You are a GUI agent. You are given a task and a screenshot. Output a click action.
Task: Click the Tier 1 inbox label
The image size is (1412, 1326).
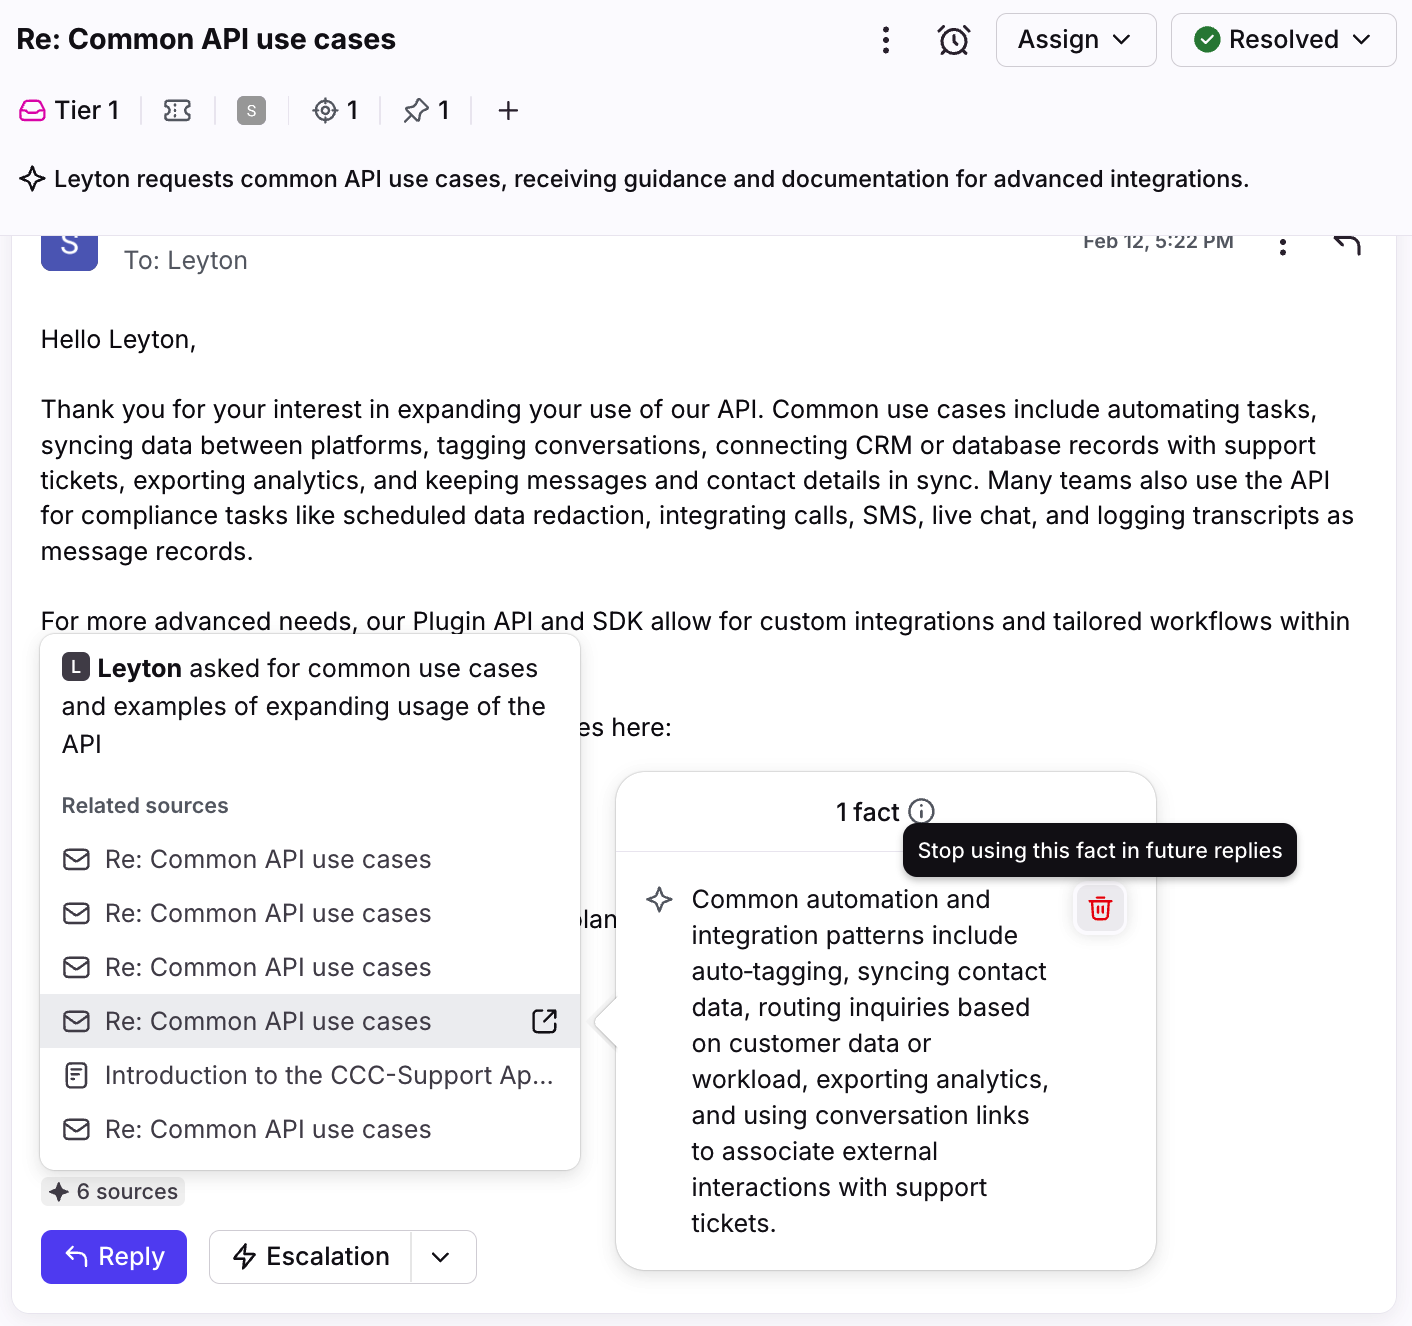click(x=70, y=110)
